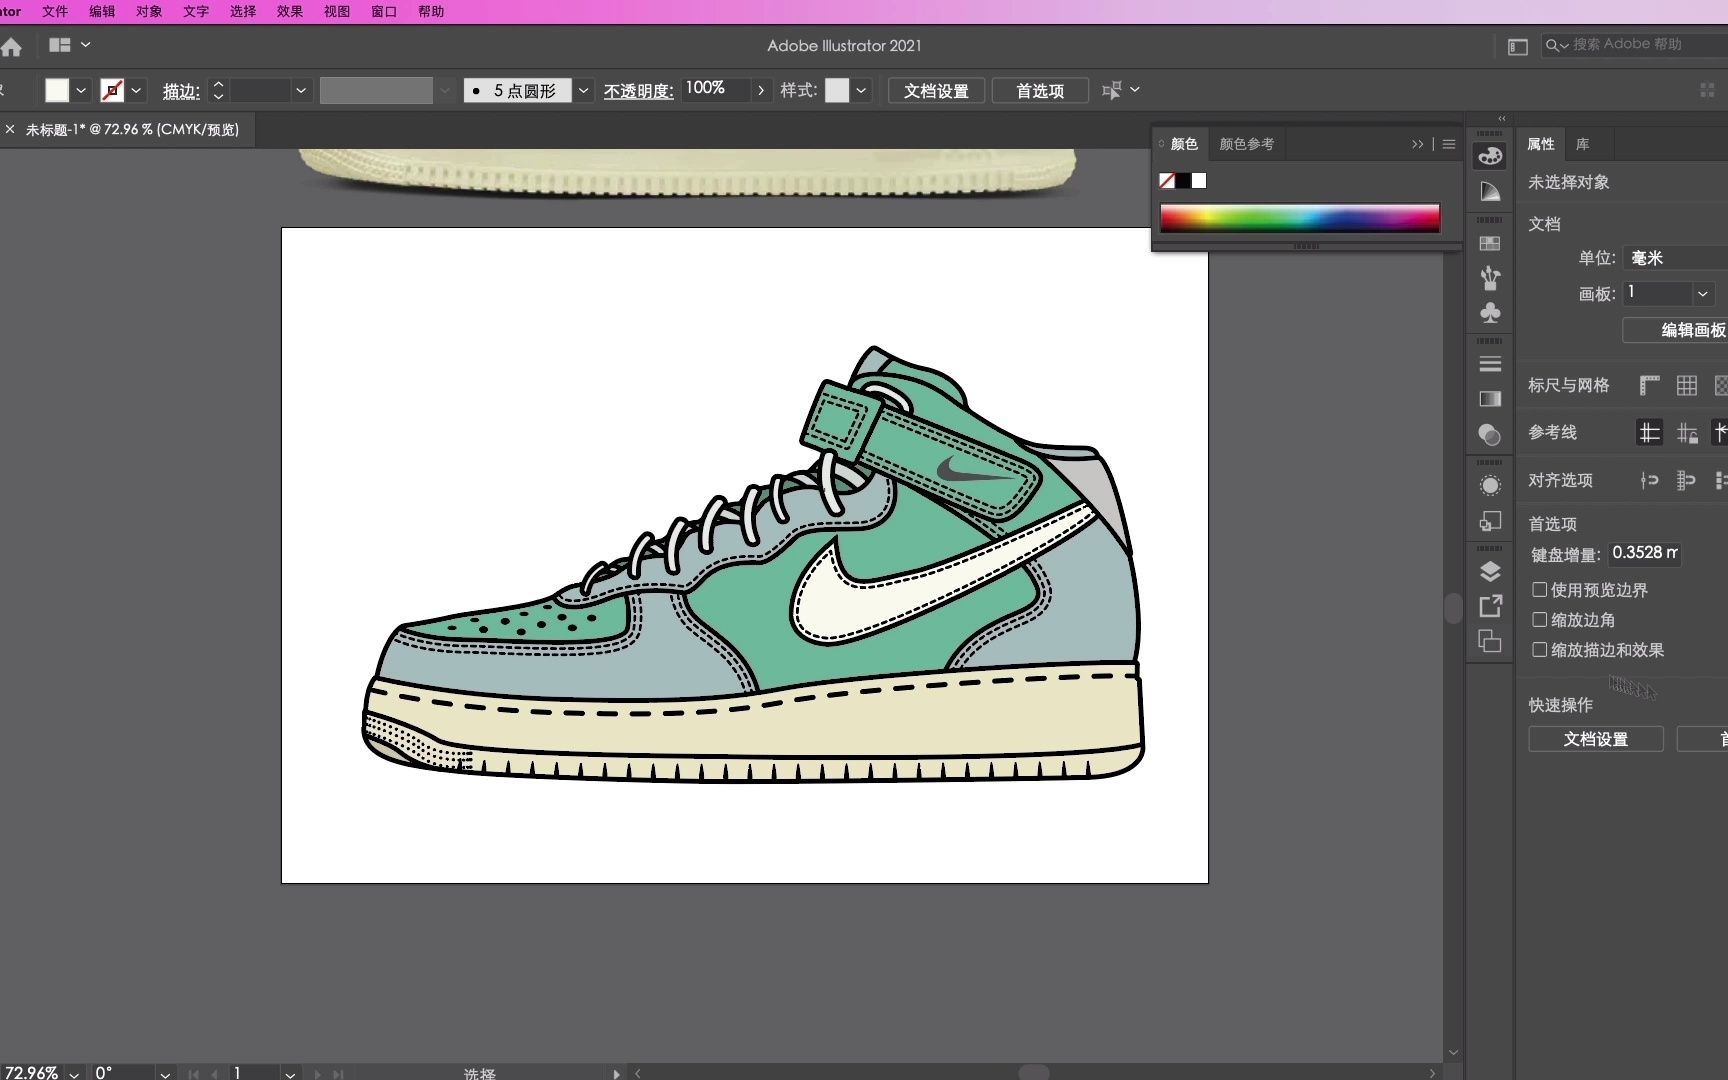Click the show grid icon
The height and width of the screenshot is (1080, 1728).
click(x=1687, y=385)
